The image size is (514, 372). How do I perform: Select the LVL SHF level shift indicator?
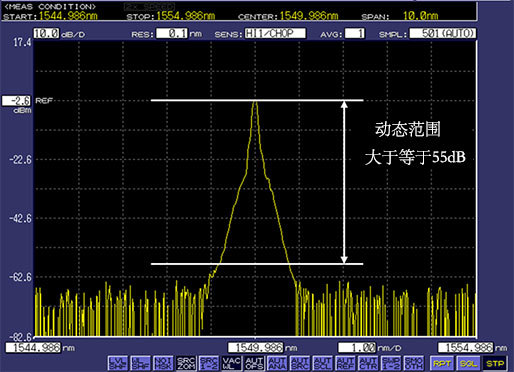[x=118, y=363]
